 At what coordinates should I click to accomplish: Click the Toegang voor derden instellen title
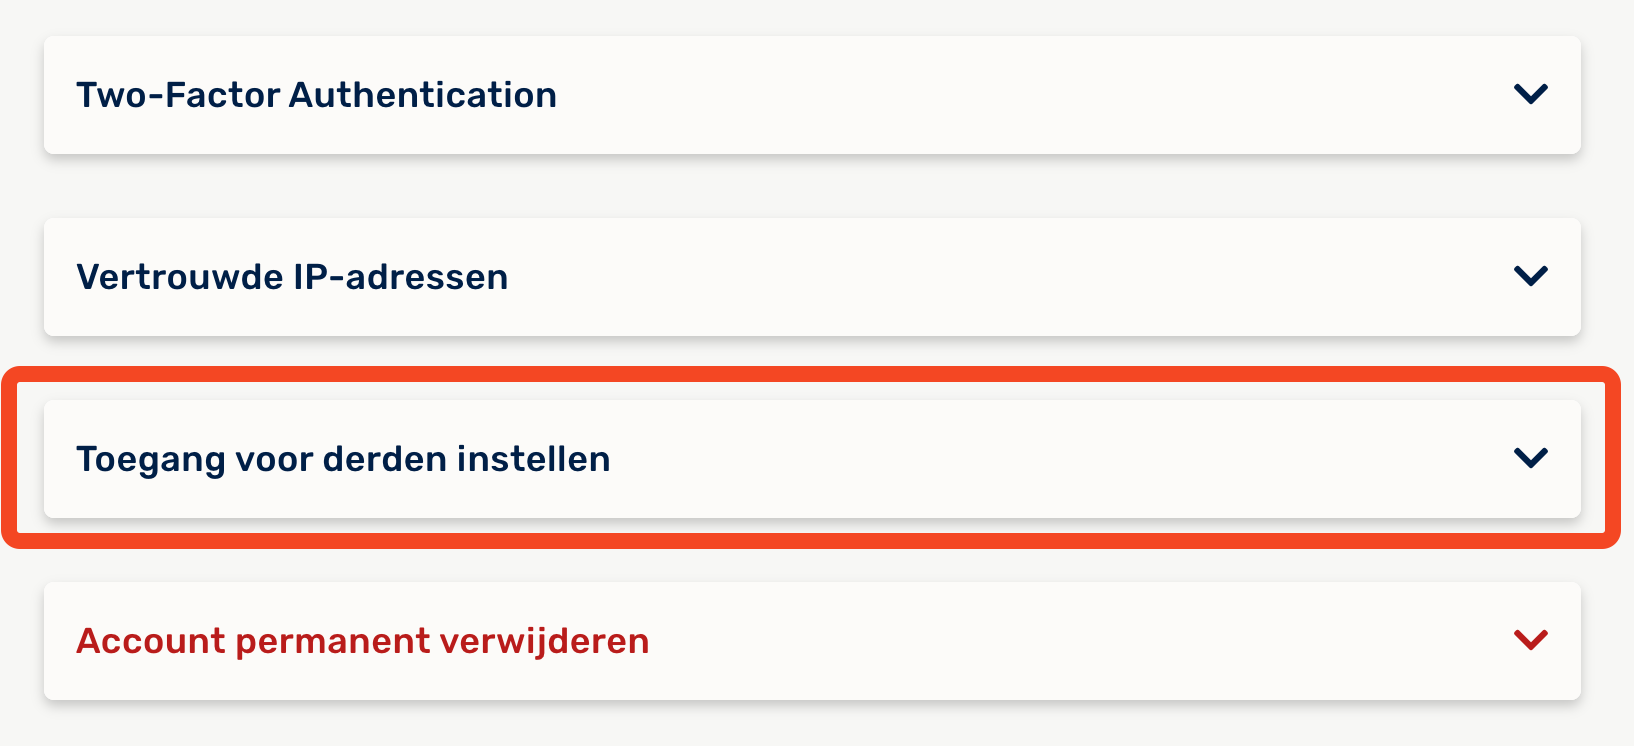[x=343, y=459]
